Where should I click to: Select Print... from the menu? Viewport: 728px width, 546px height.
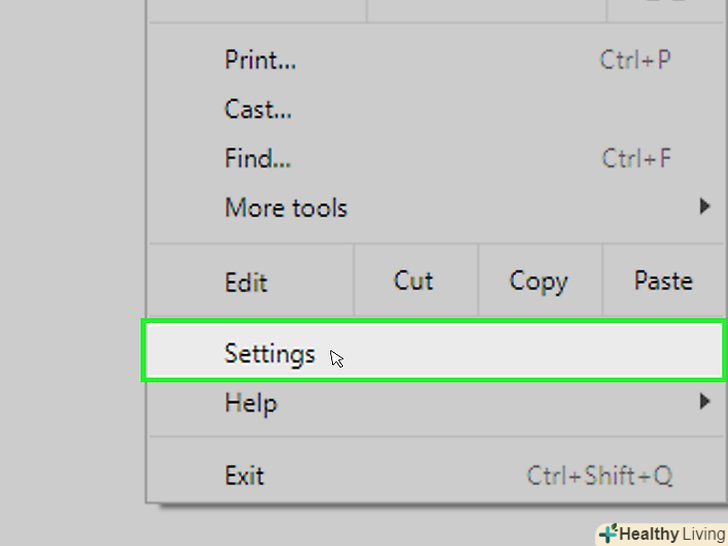point(260,60)
